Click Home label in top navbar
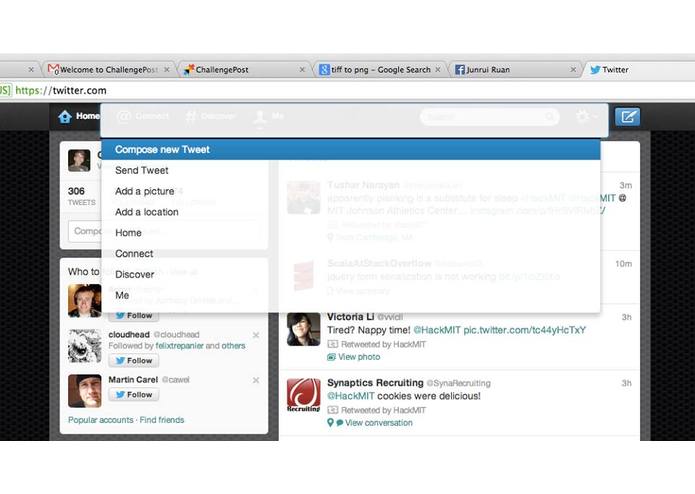Screen dimensions: 695x494 click(87, 116)
